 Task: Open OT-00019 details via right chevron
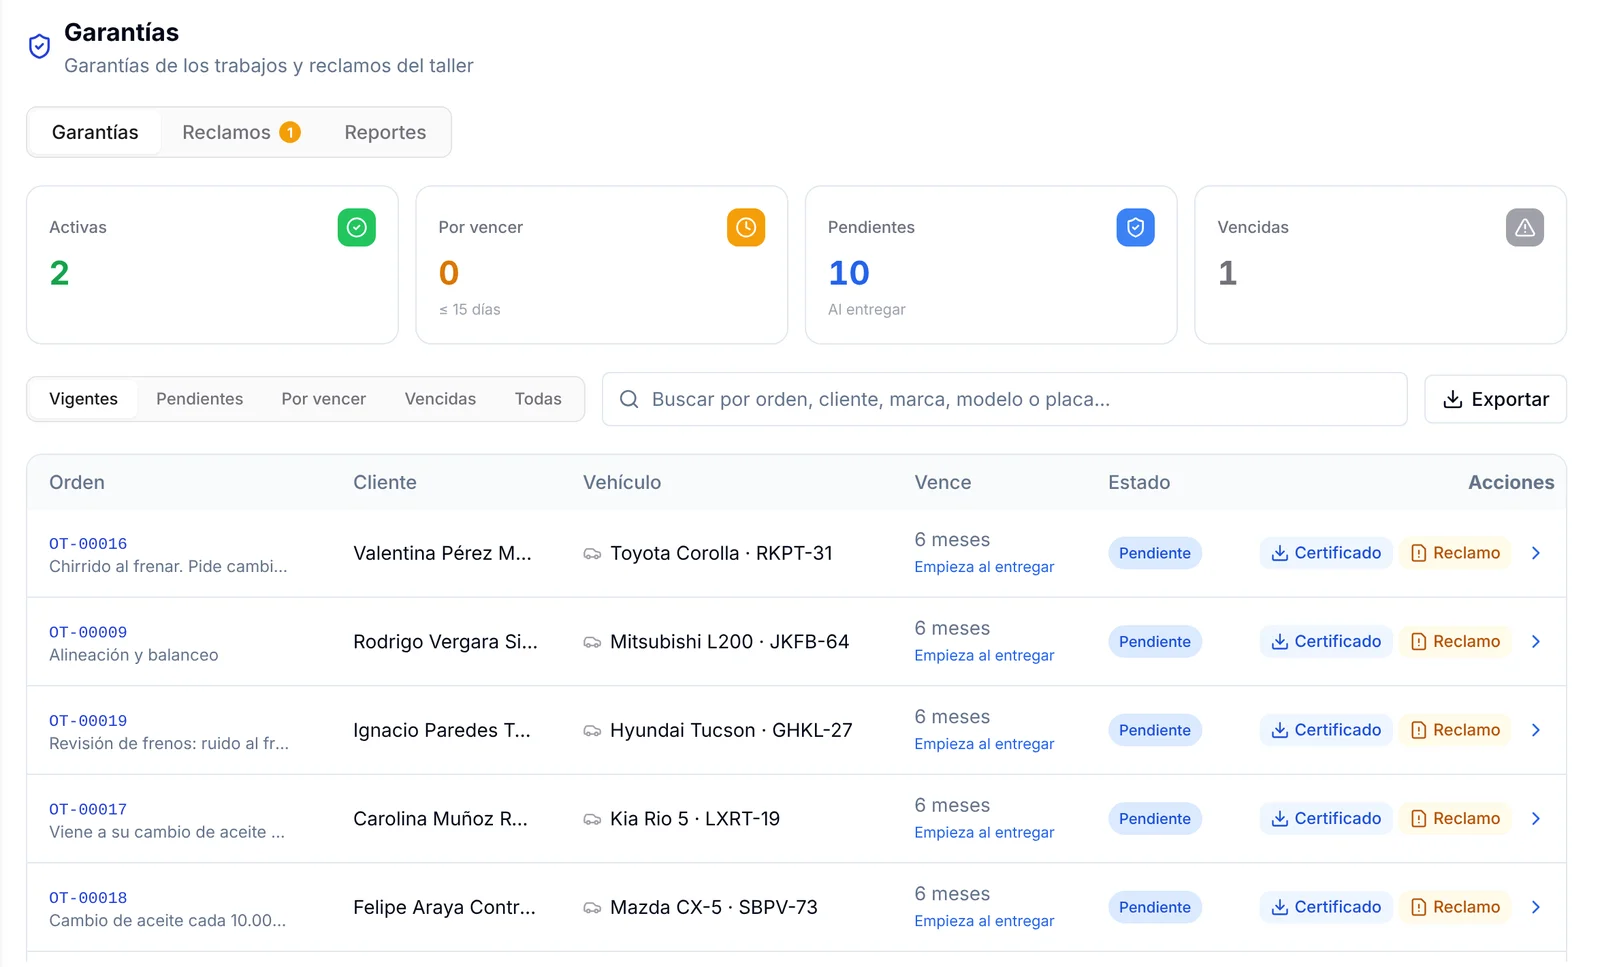click(x=1536, y=730)
